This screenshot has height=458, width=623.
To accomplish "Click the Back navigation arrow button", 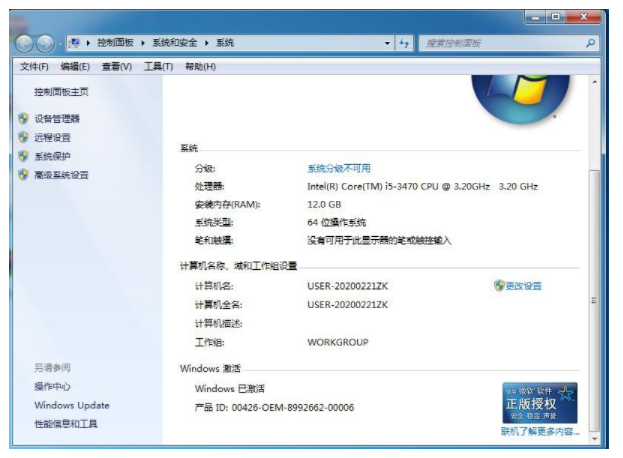I will (x=25, y=44).
